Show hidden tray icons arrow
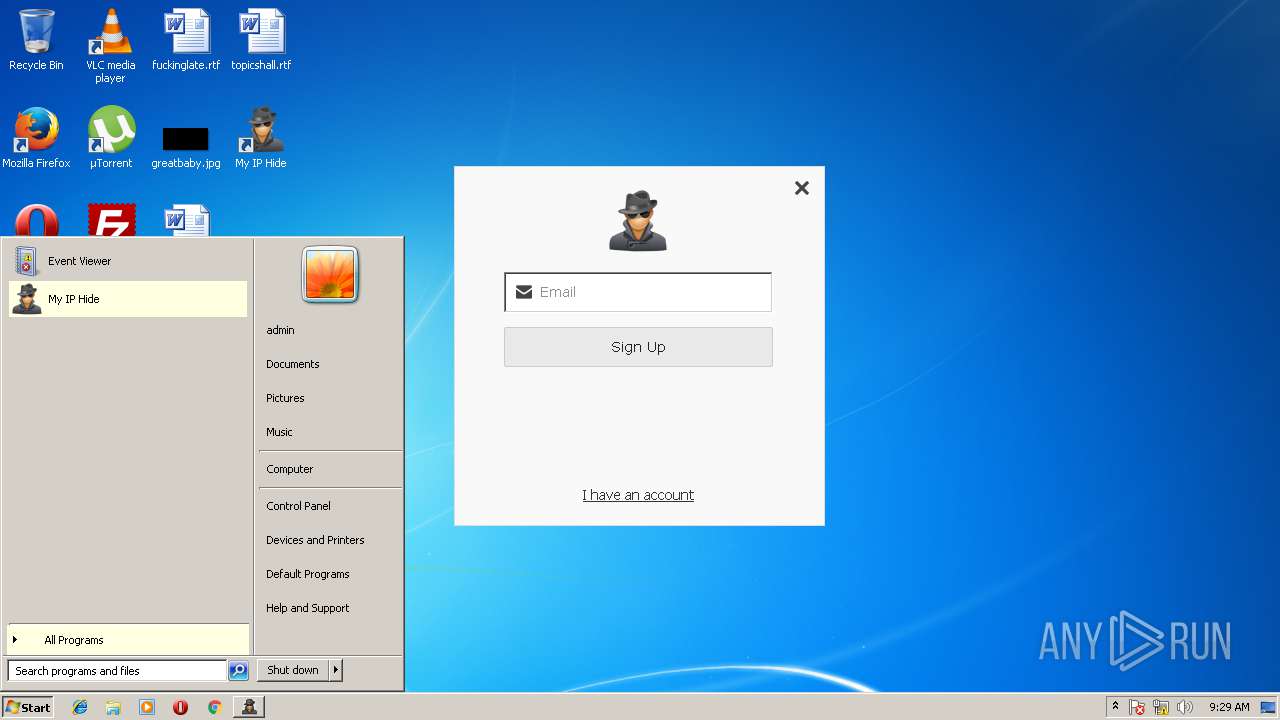Image resolution: width=1280 pixels, height=720 pixels. pyautogui.click(x=1115, y=707)
